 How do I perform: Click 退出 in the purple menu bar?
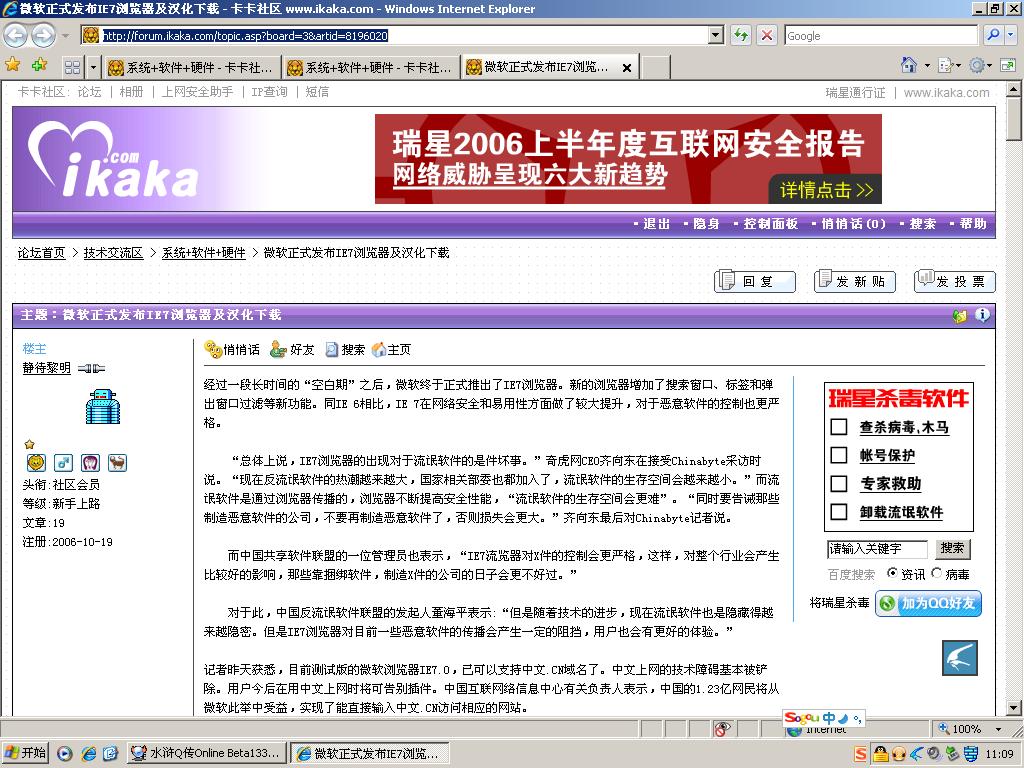click(656, 223)
